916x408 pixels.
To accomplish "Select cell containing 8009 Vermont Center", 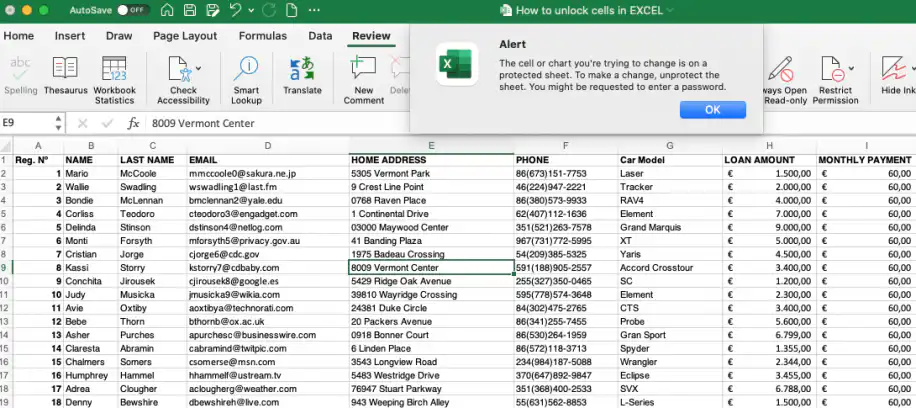I will coord(431,268).
